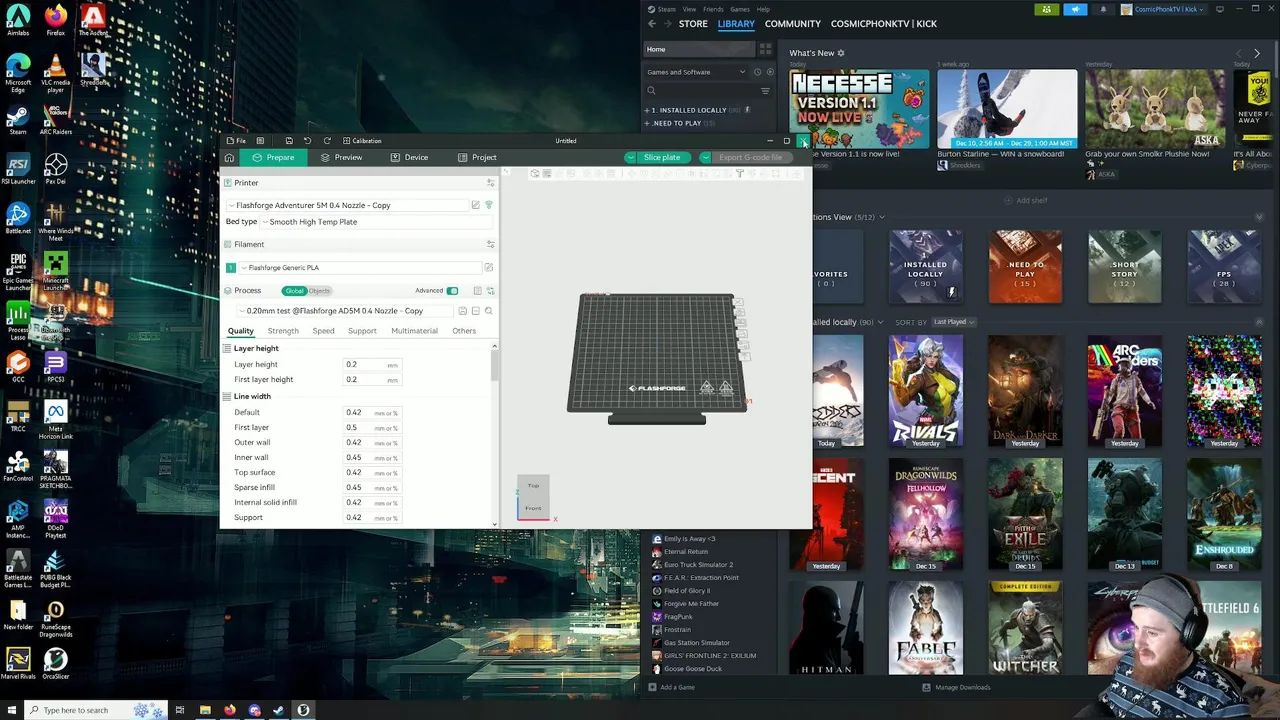Switch to the Preview tab
The height and width of the screenshot is (720, 1280).
click(x=342, y=157)
